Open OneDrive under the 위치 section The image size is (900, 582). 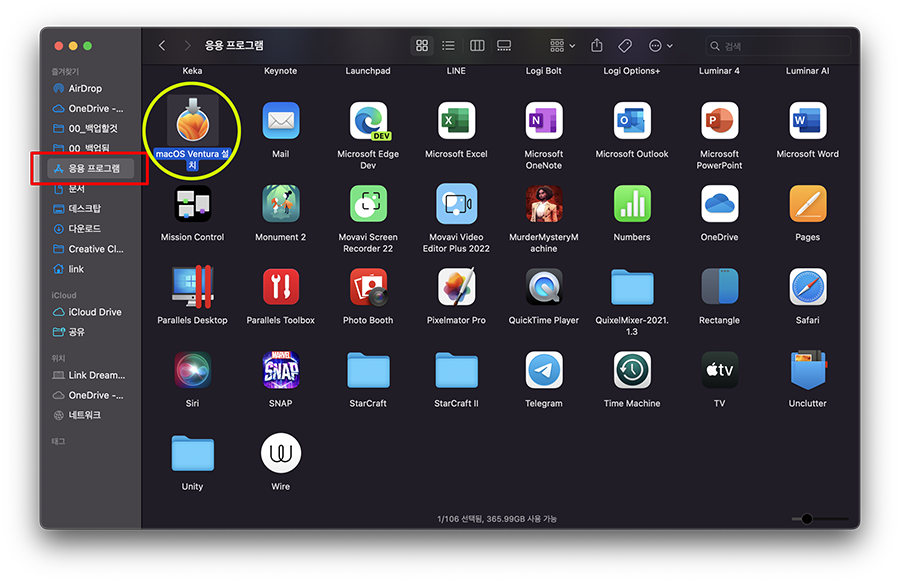point(90,395)
